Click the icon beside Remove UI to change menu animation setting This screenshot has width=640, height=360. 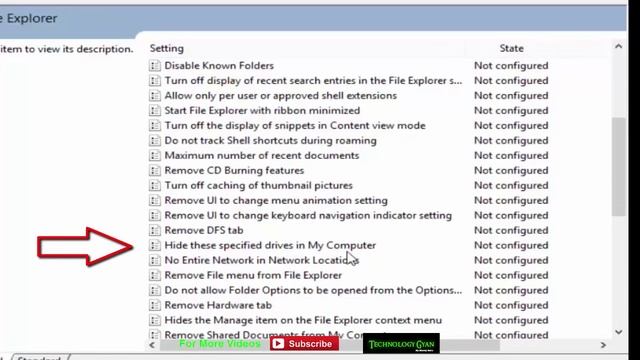coord(155,200)
